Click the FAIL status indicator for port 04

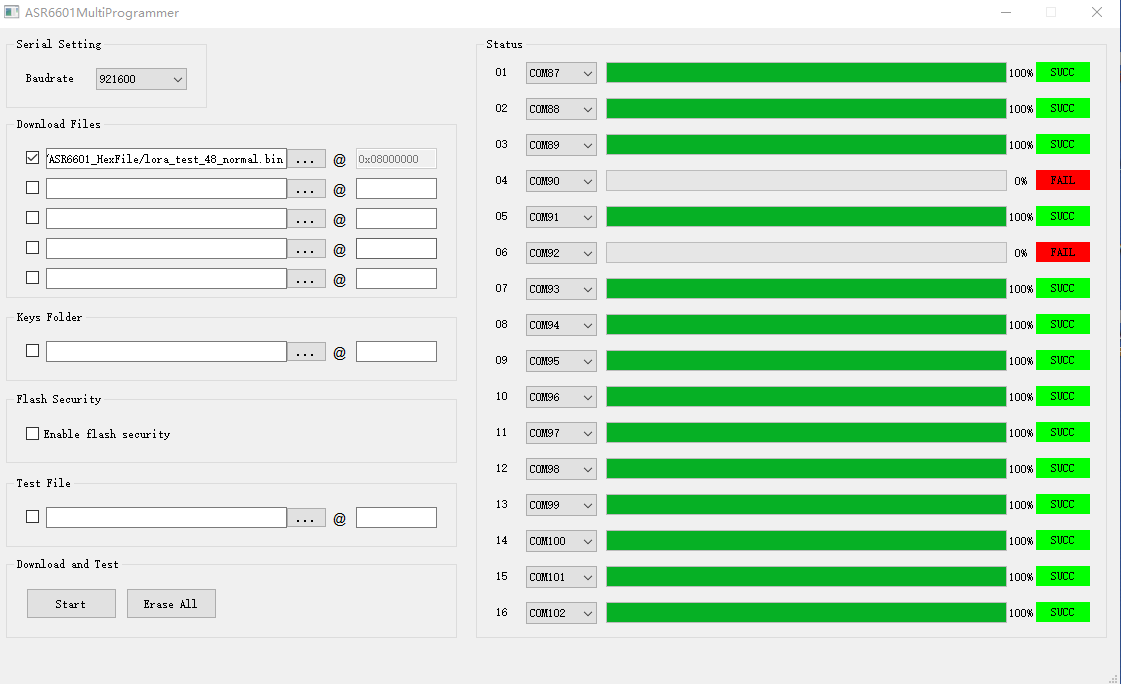[x=1062, y=180]
